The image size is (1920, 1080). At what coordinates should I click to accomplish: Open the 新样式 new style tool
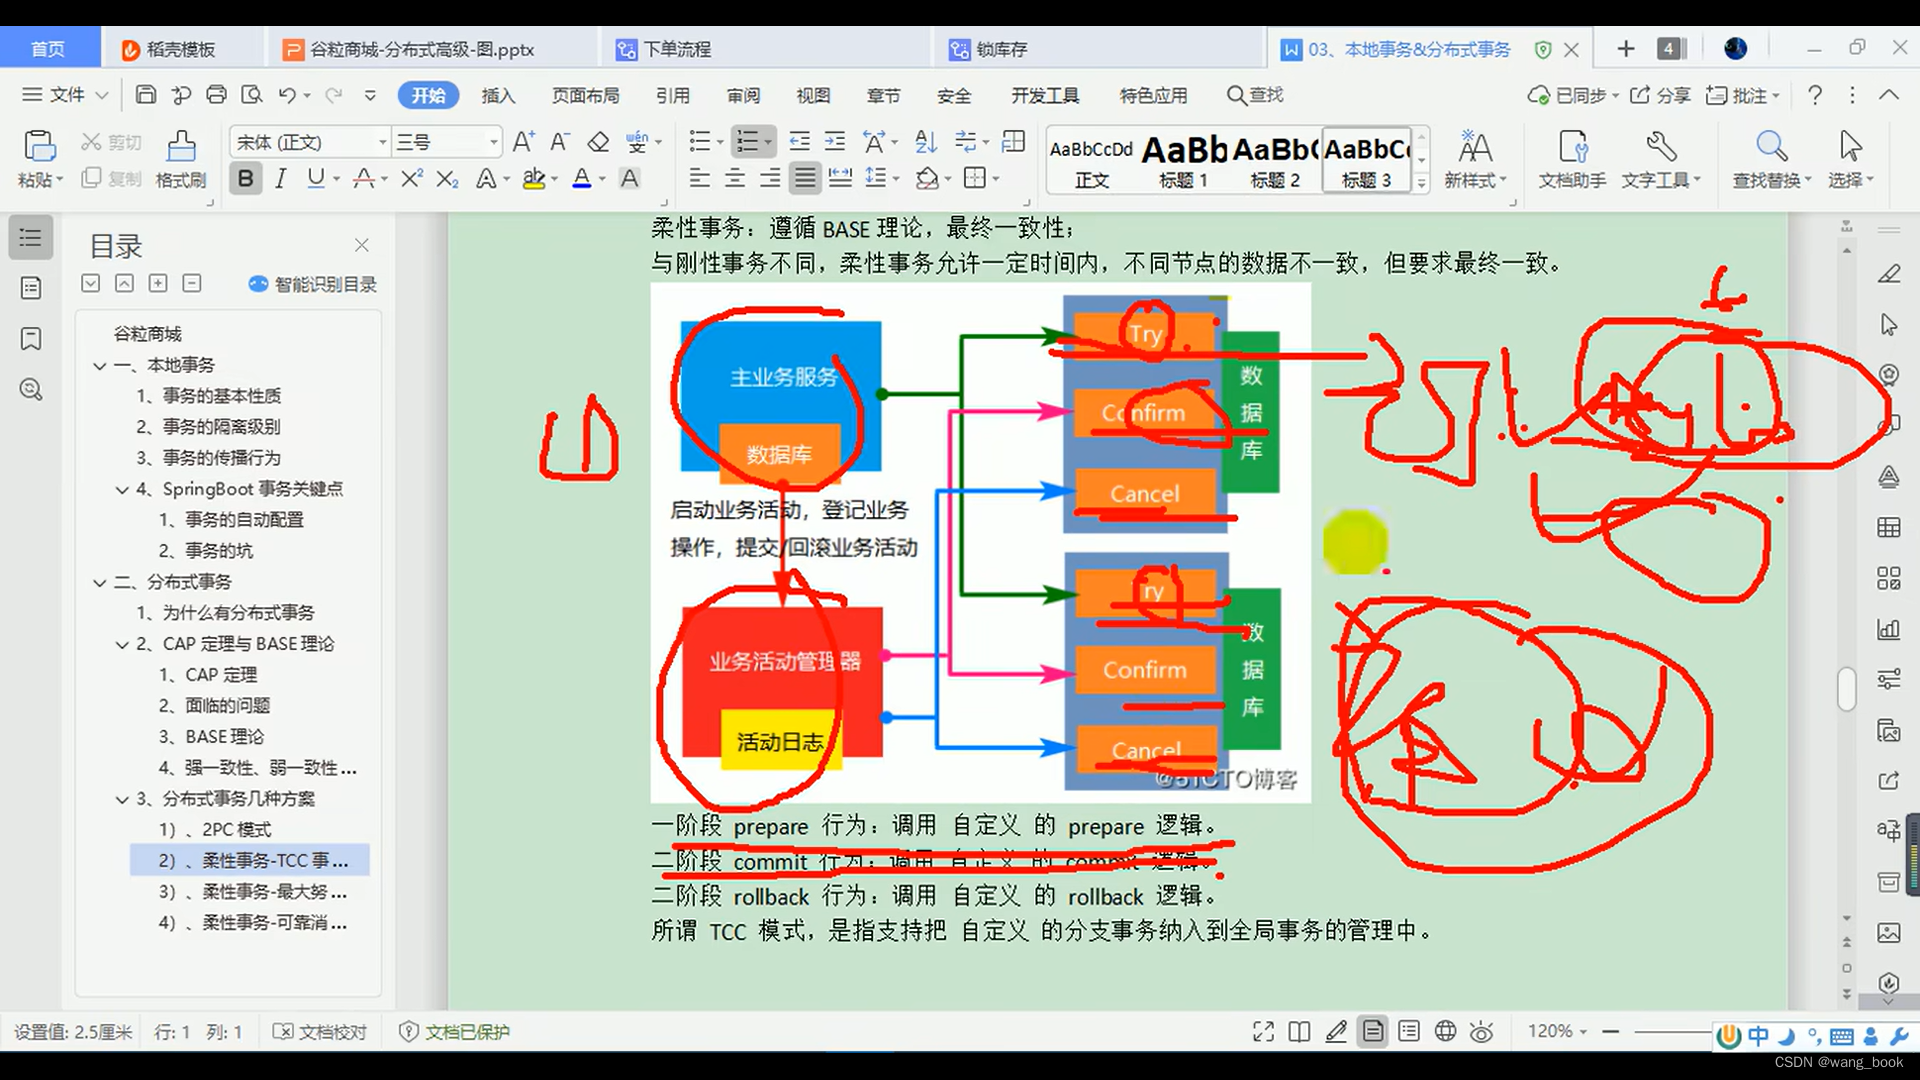(1475, 159)
